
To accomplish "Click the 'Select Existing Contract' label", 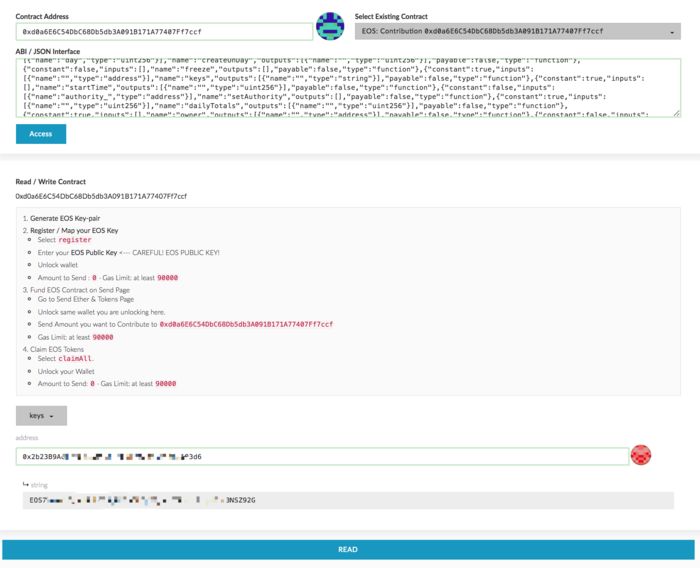I will (x=391, y=17).
